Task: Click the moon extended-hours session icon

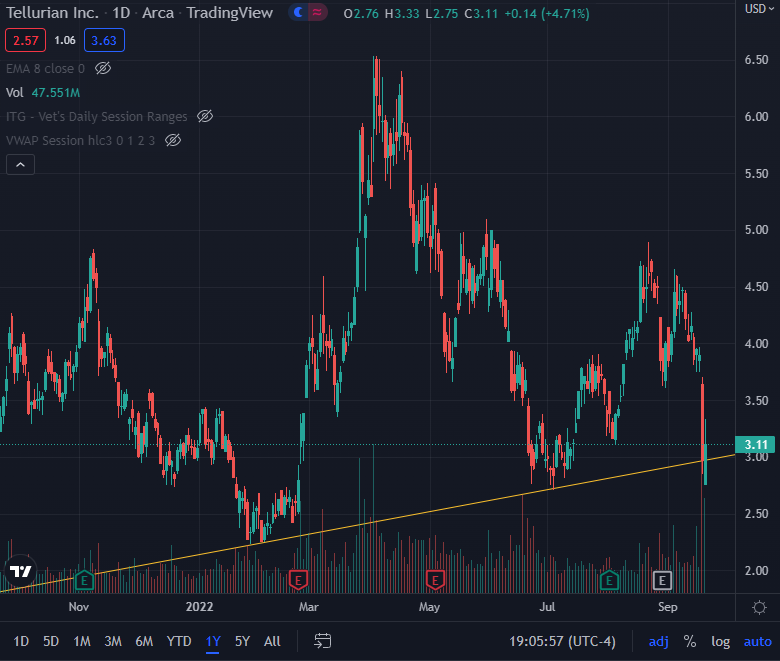Action: tap(298, 12)
